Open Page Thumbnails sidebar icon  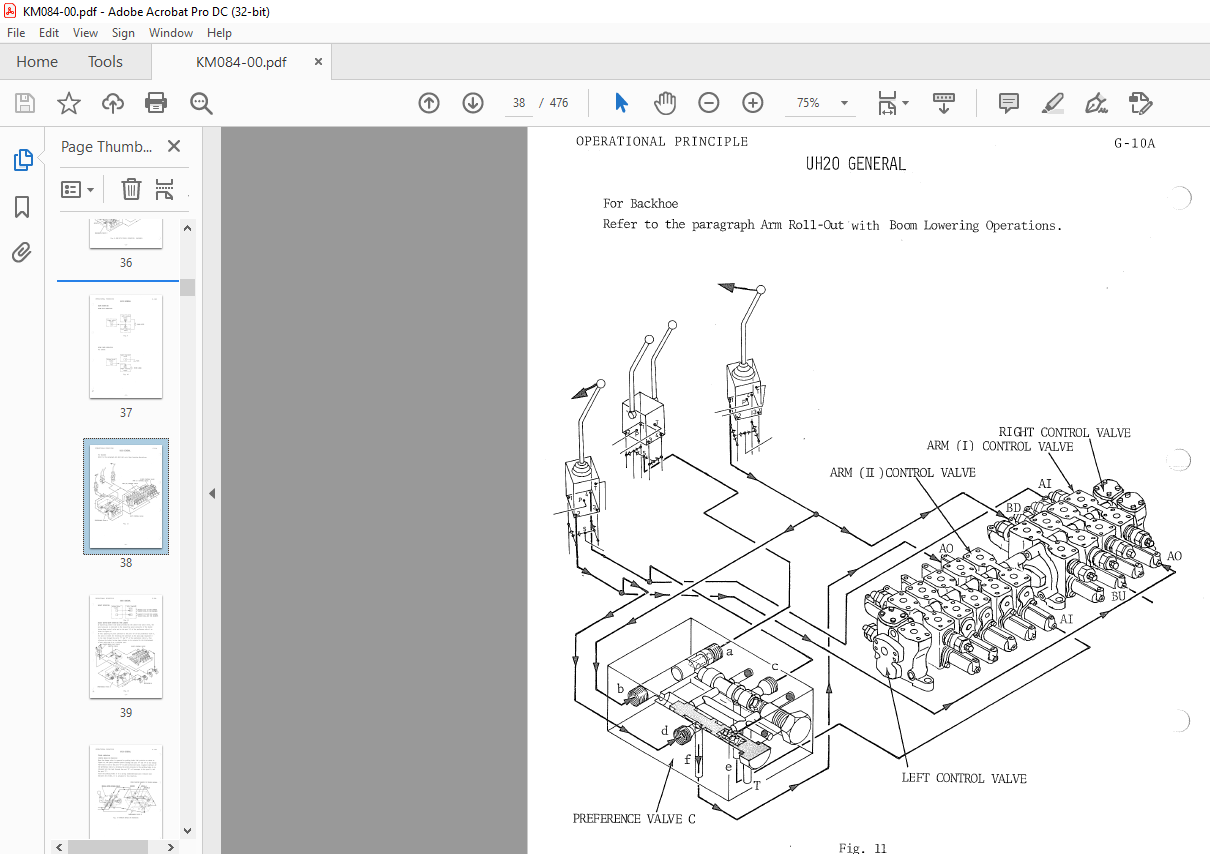click(22, 160)
